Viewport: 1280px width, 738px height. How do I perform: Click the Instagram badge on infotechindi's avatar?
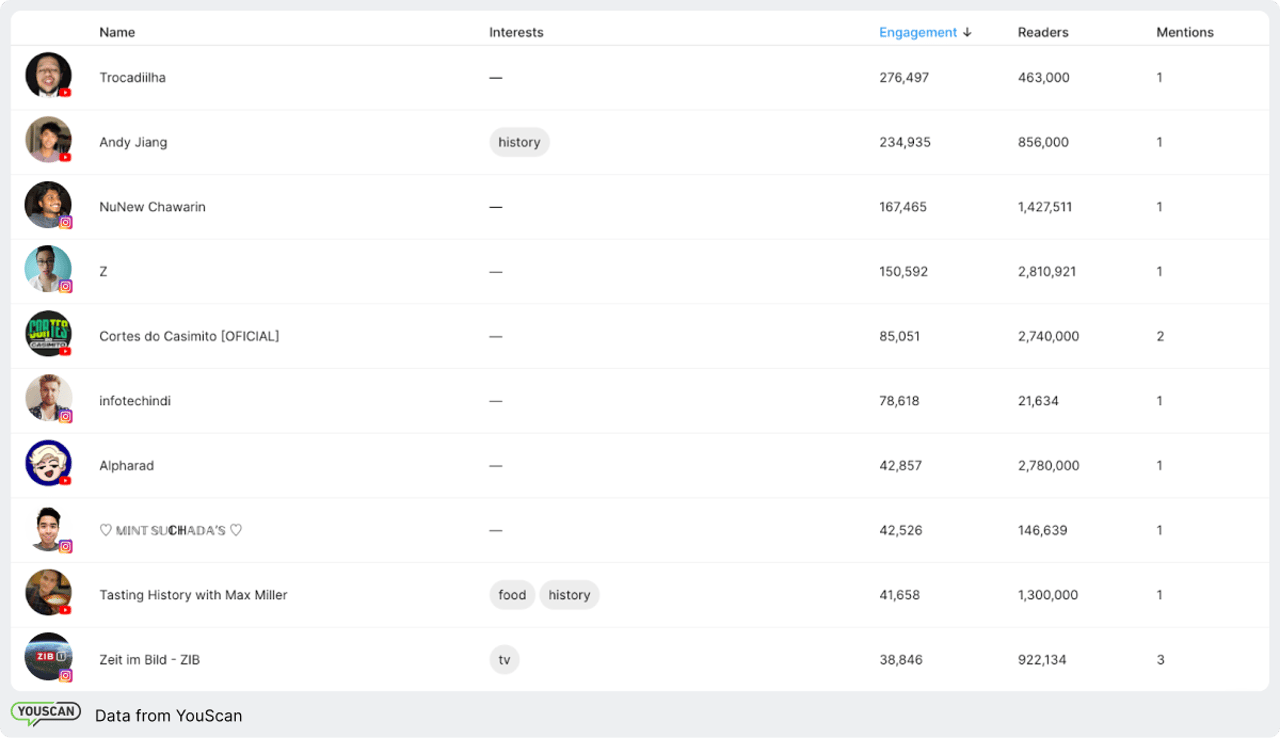pos(66,416)
